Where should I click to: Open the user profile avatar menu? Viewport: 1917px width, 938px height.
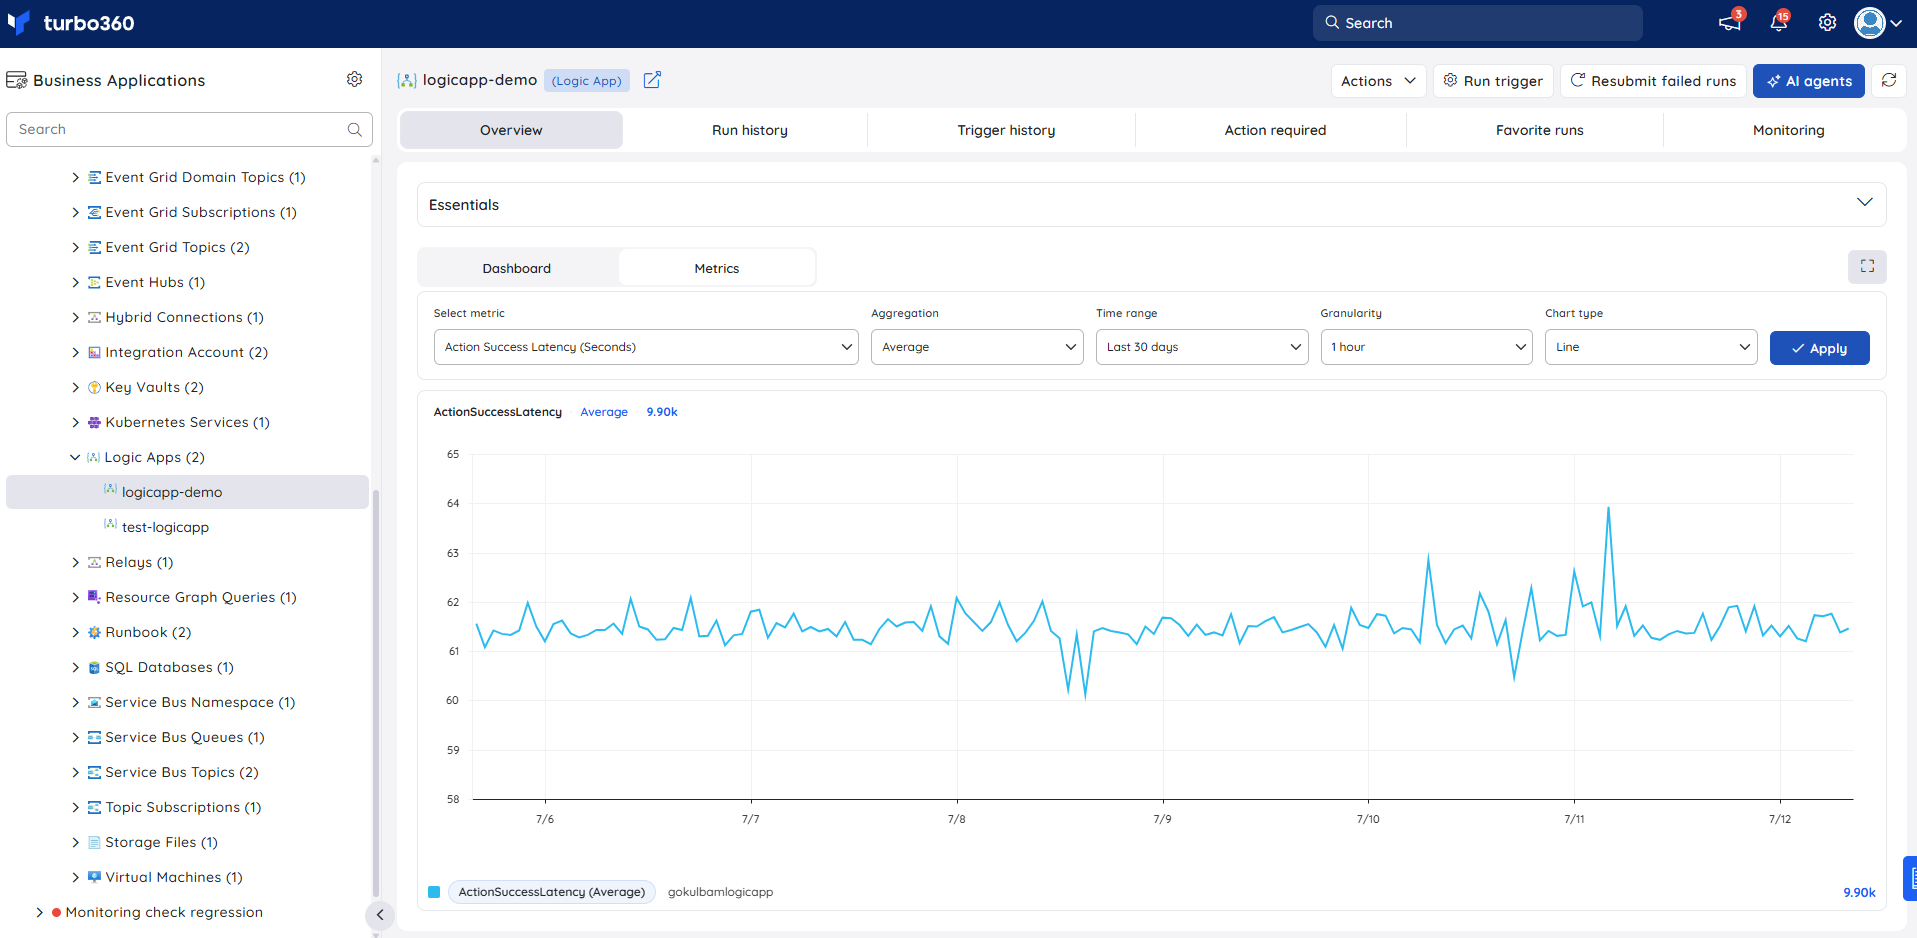[x=1878, y=22]
